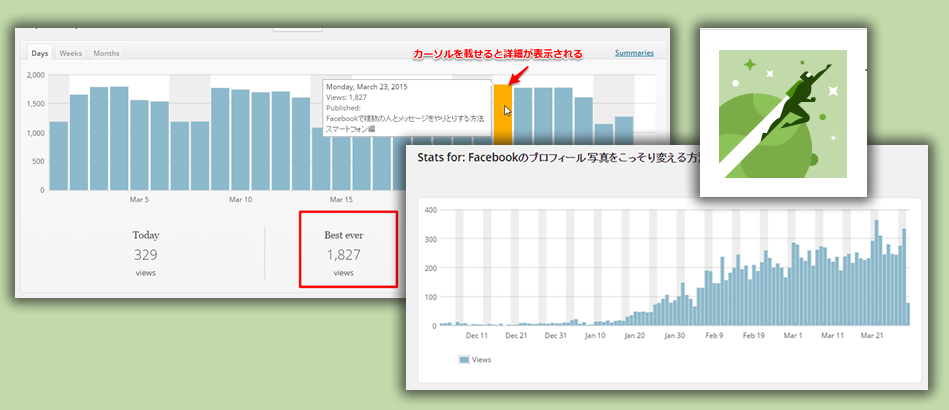Click the 'Best ever' label
This screenshot has height=410, width=949.
point(344,236)
